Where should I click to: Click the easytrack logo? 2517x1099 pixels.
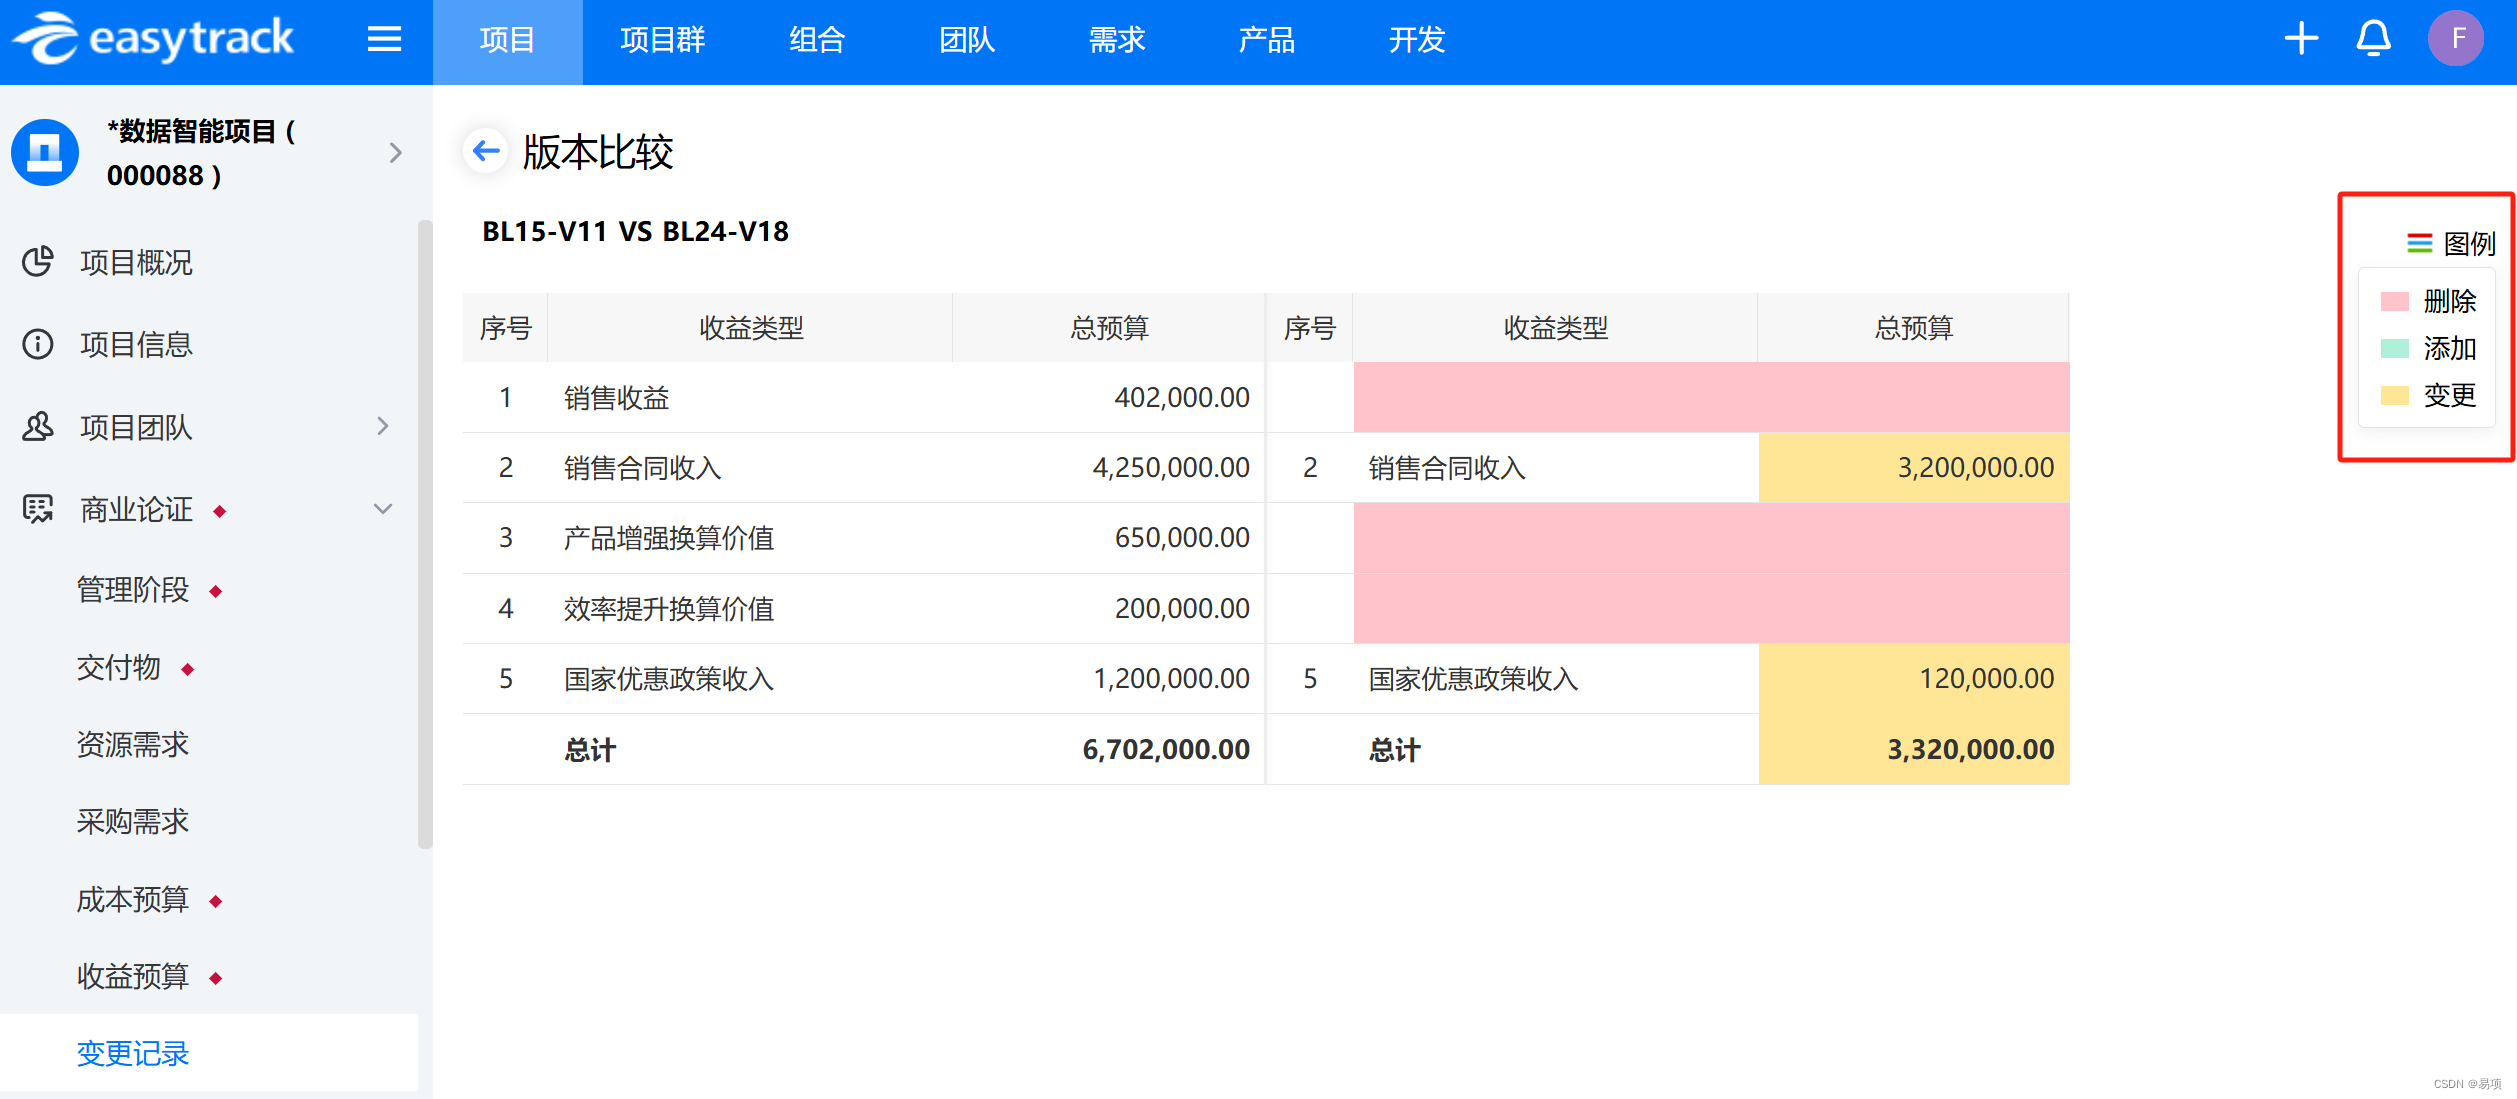pos(154,39)
